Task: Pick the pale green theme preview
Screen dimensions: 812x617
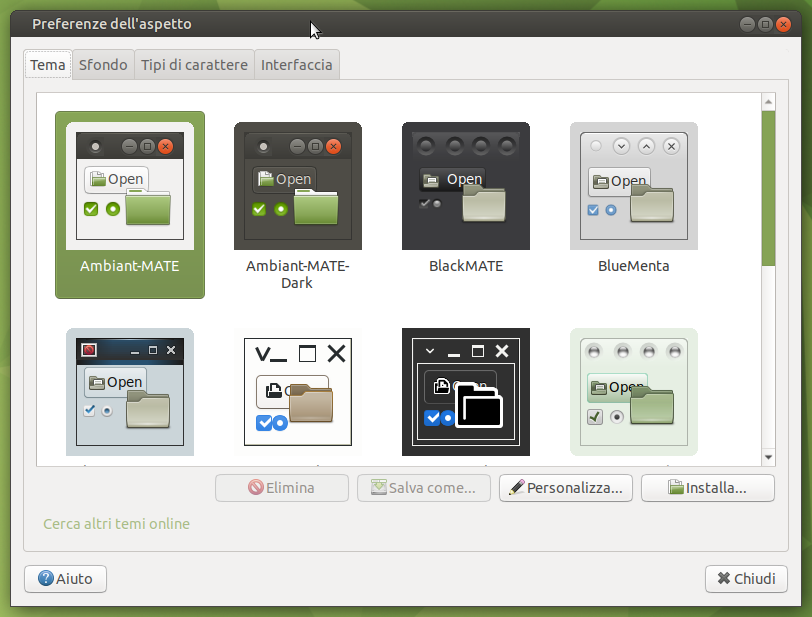Action: coord(633,392)
